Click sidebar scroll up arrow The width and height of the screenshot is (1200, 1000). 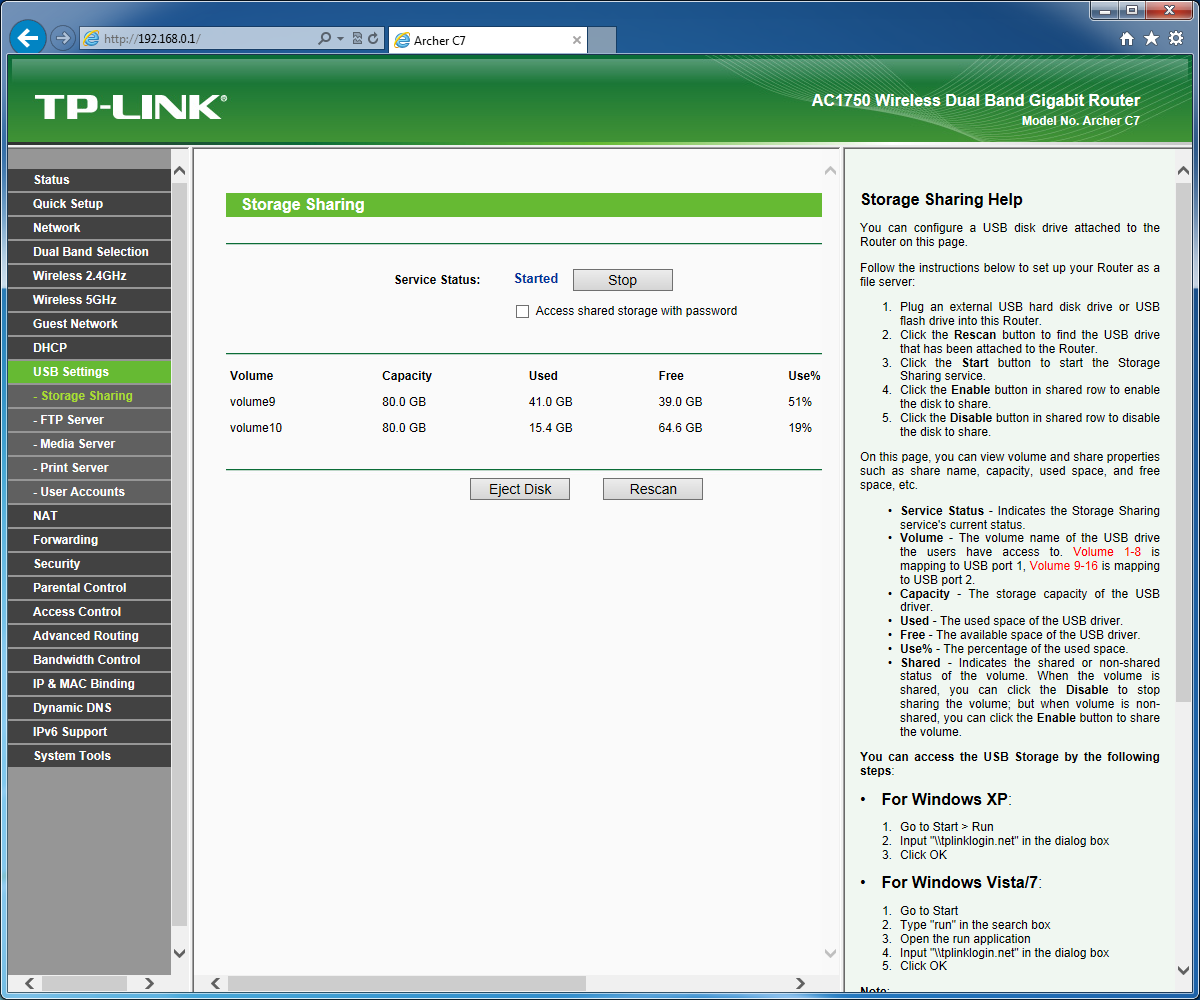click(180, 171)
